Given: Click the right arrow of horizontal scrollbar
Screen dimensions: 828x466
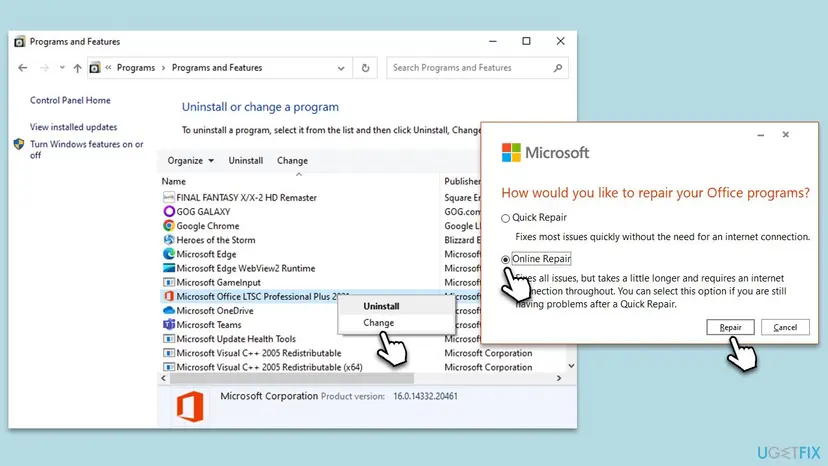Looking at the screenshot, I should pyautogui.click(x=559, y=378).
